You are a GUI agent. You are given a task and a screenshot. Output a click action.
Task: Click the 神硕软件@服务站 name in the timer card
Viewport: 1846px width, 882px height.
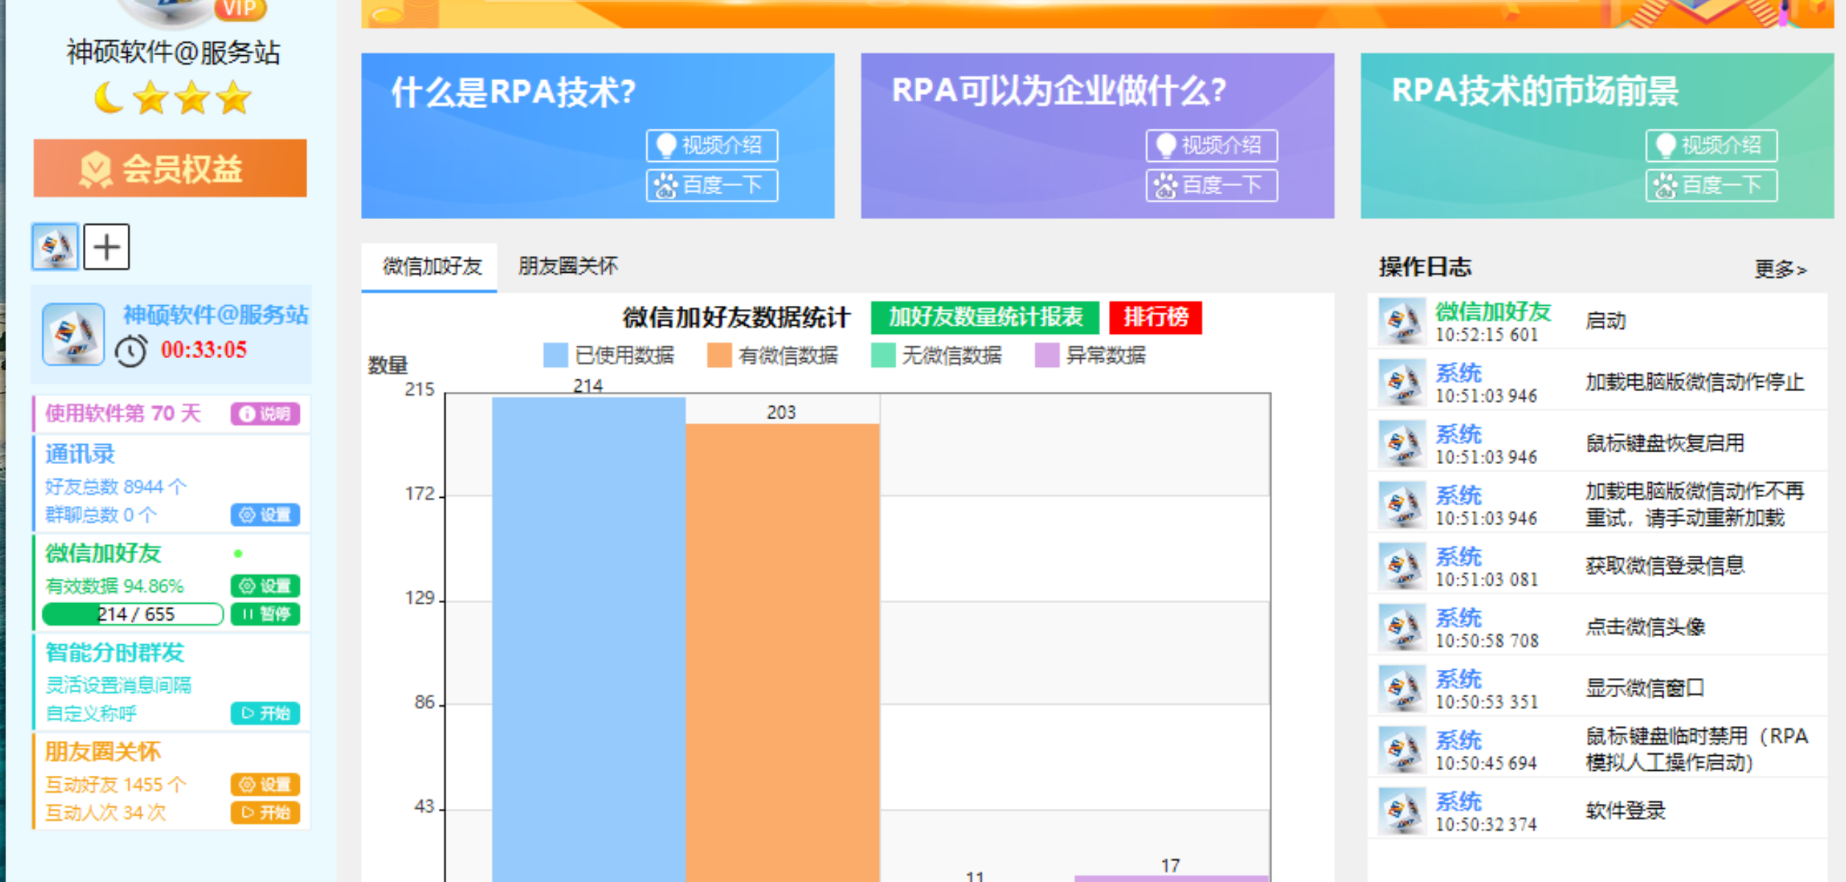[x=215, y=315]
